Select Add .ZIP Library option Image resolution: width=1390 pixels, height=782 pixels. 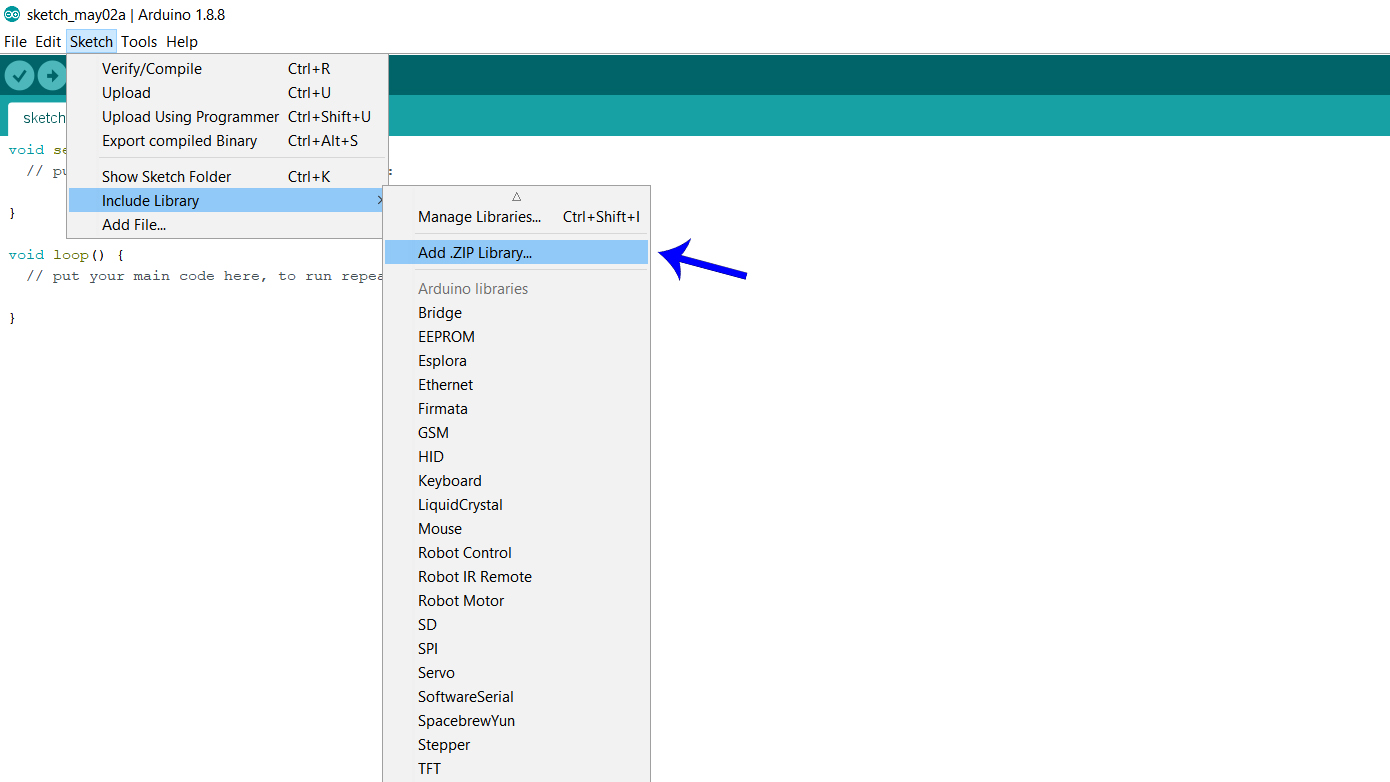(475, 253)
